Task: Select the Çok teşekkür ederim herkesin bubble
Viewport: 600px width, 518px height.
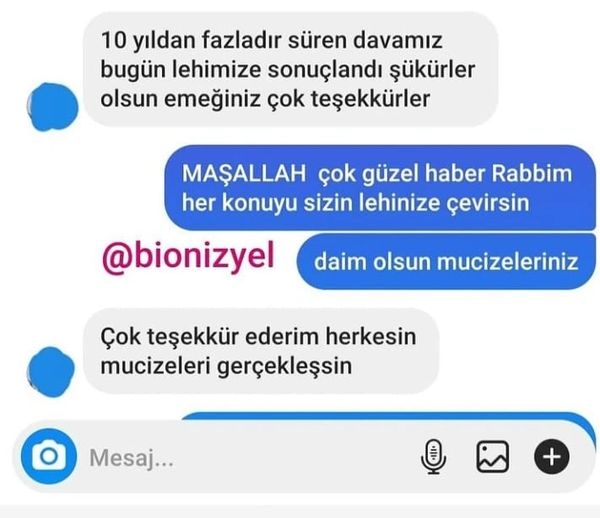Action: click(261, 351)
